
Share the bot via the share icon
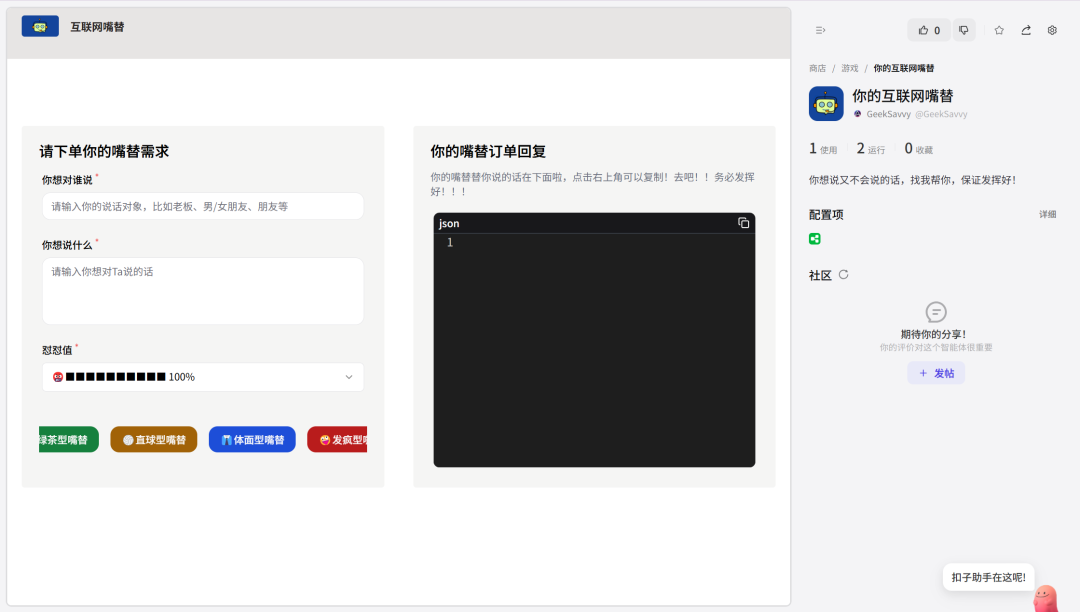(x=1026, y=30)
